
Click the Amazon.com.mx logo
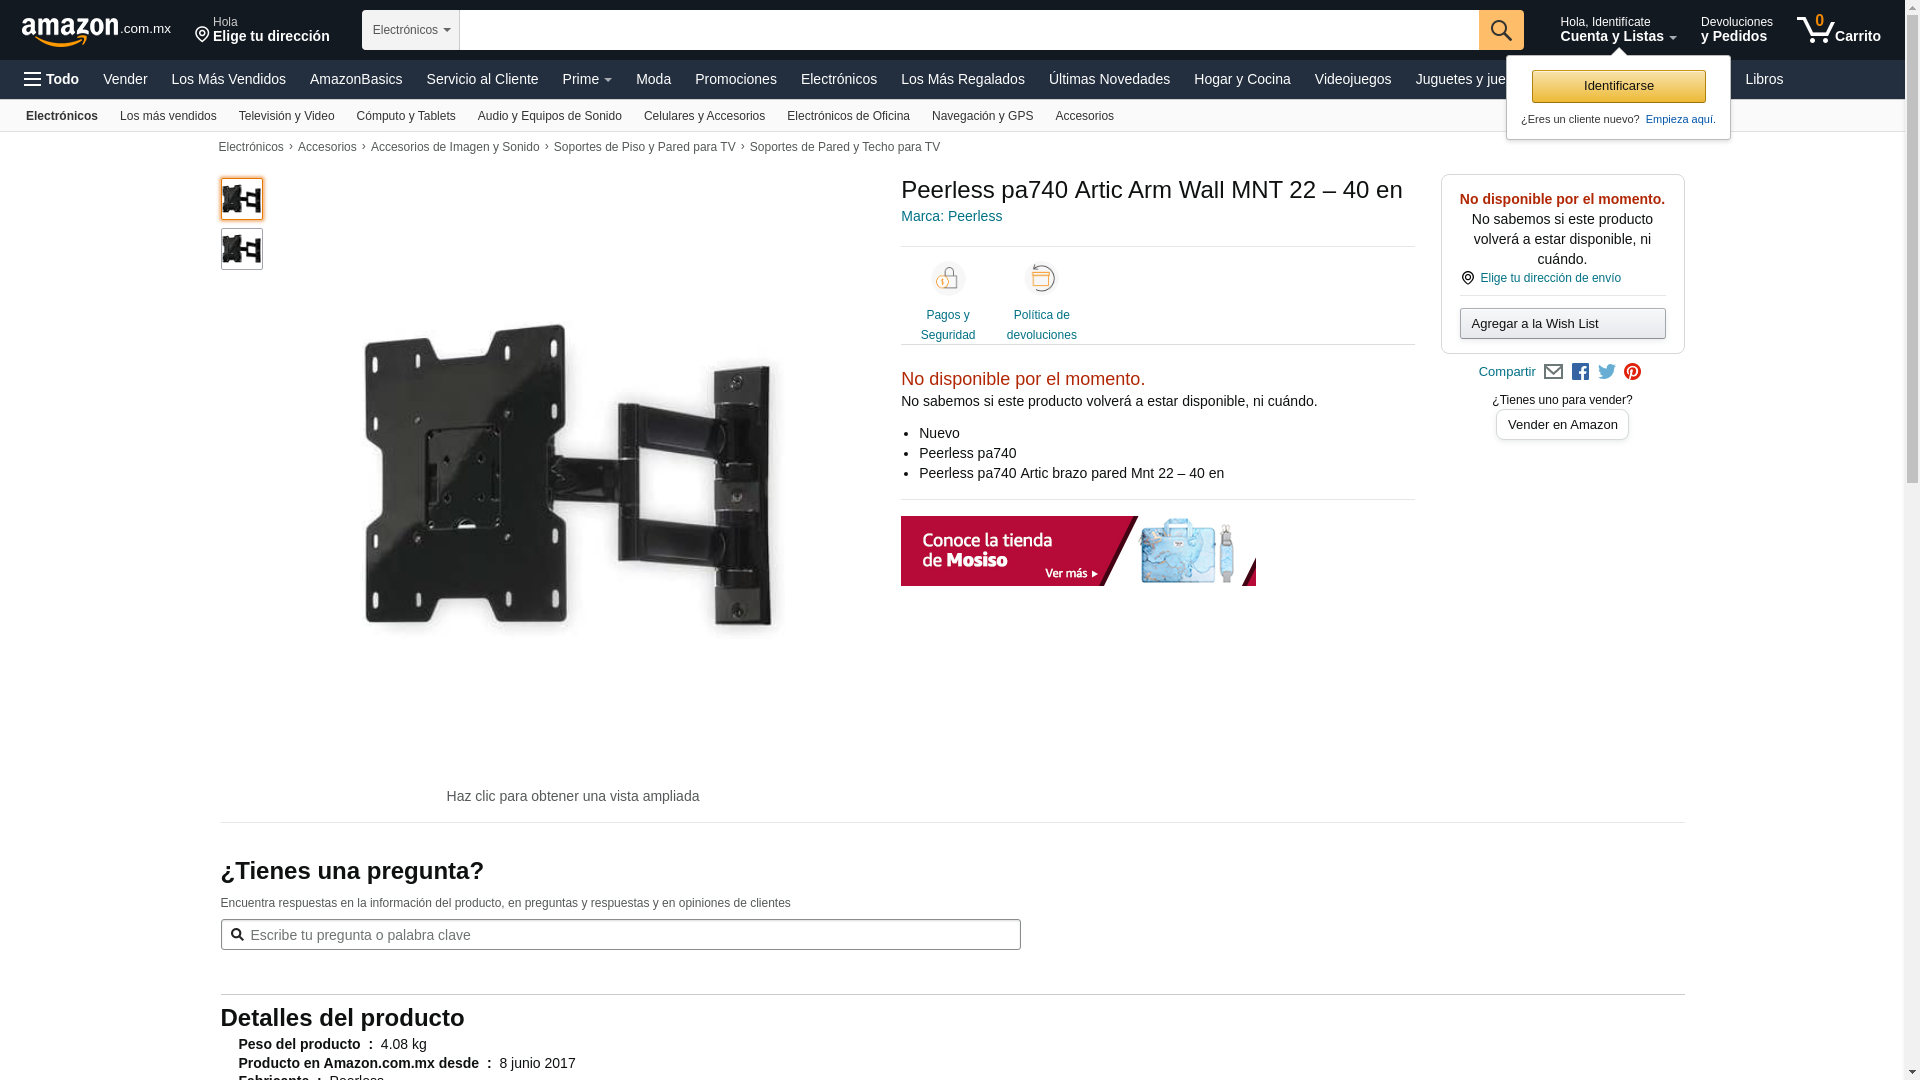coord(96,31)
